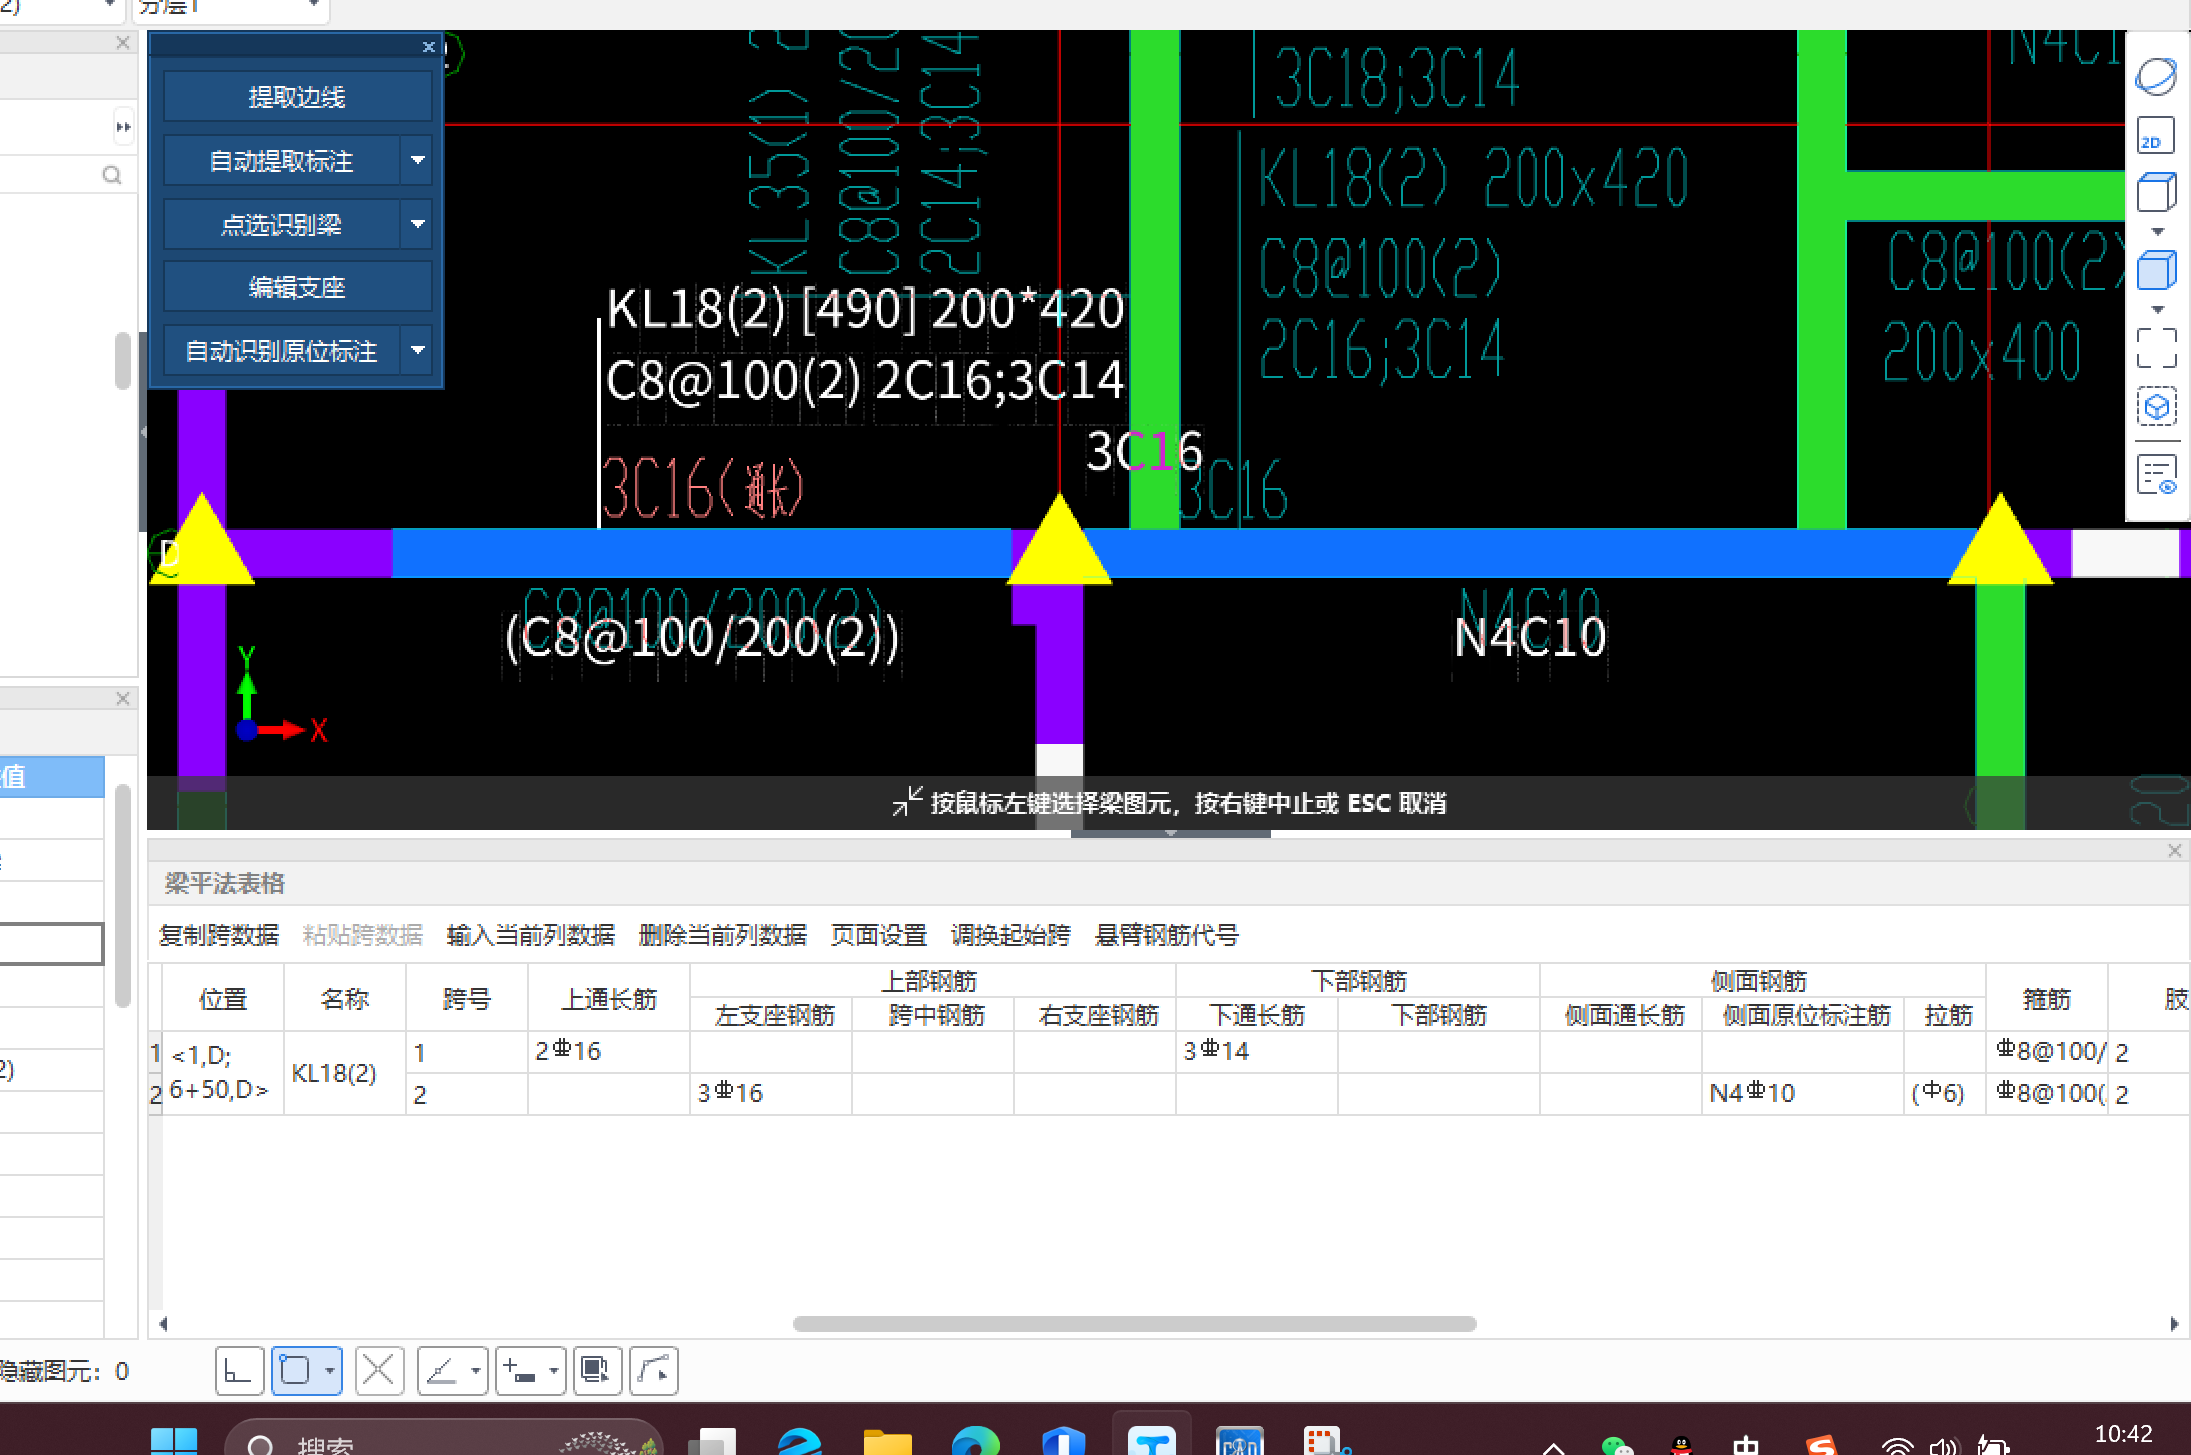Screen dimensions: 2191x1455
Task: Click the polyline path selection icon
Action: (654, 1371)
